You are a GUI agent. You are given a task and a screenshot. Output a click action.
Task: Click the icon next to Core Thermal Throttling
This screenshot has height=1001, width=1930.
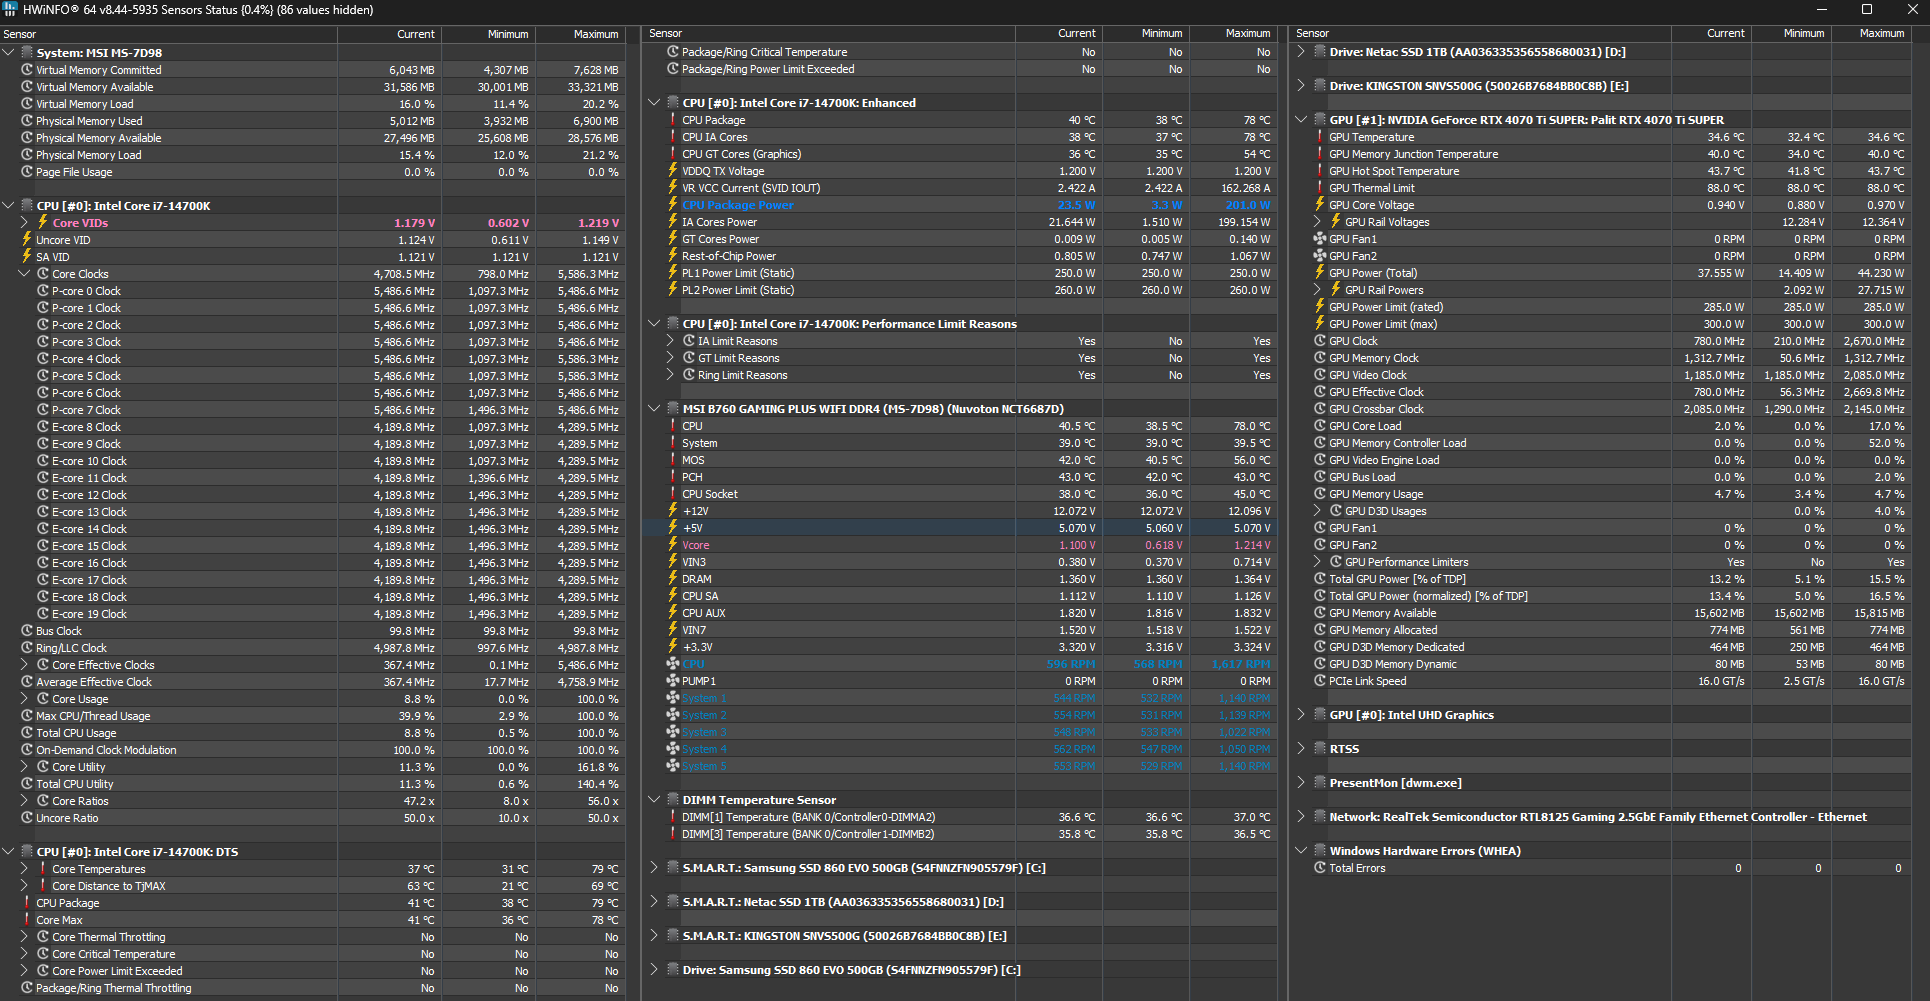click(43, 937)
